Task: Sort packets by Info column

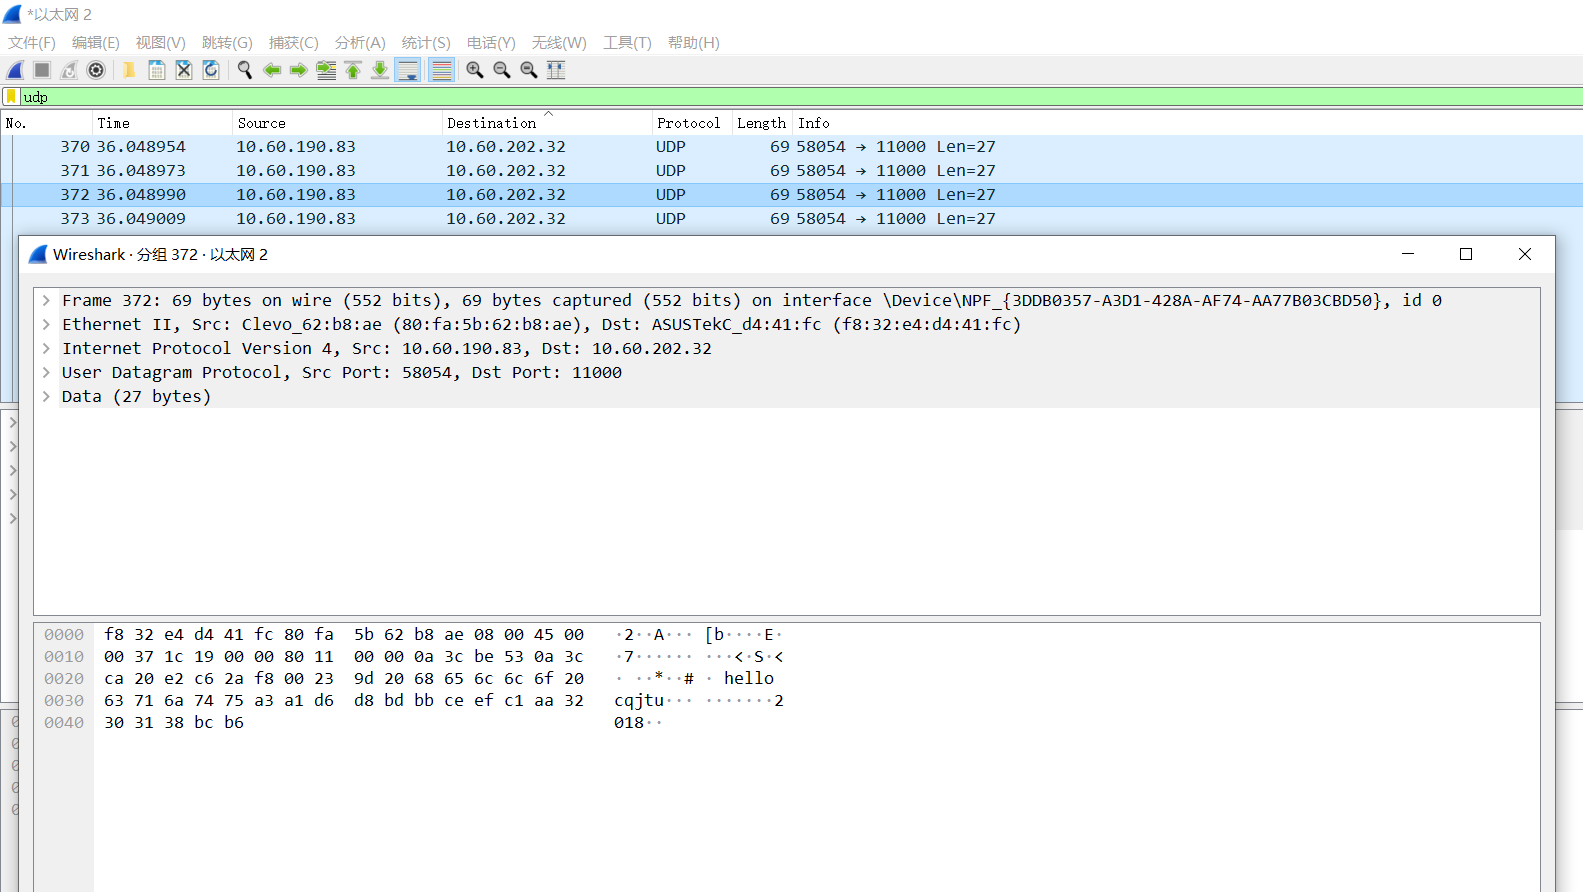Action: (x=1188, y=123)
